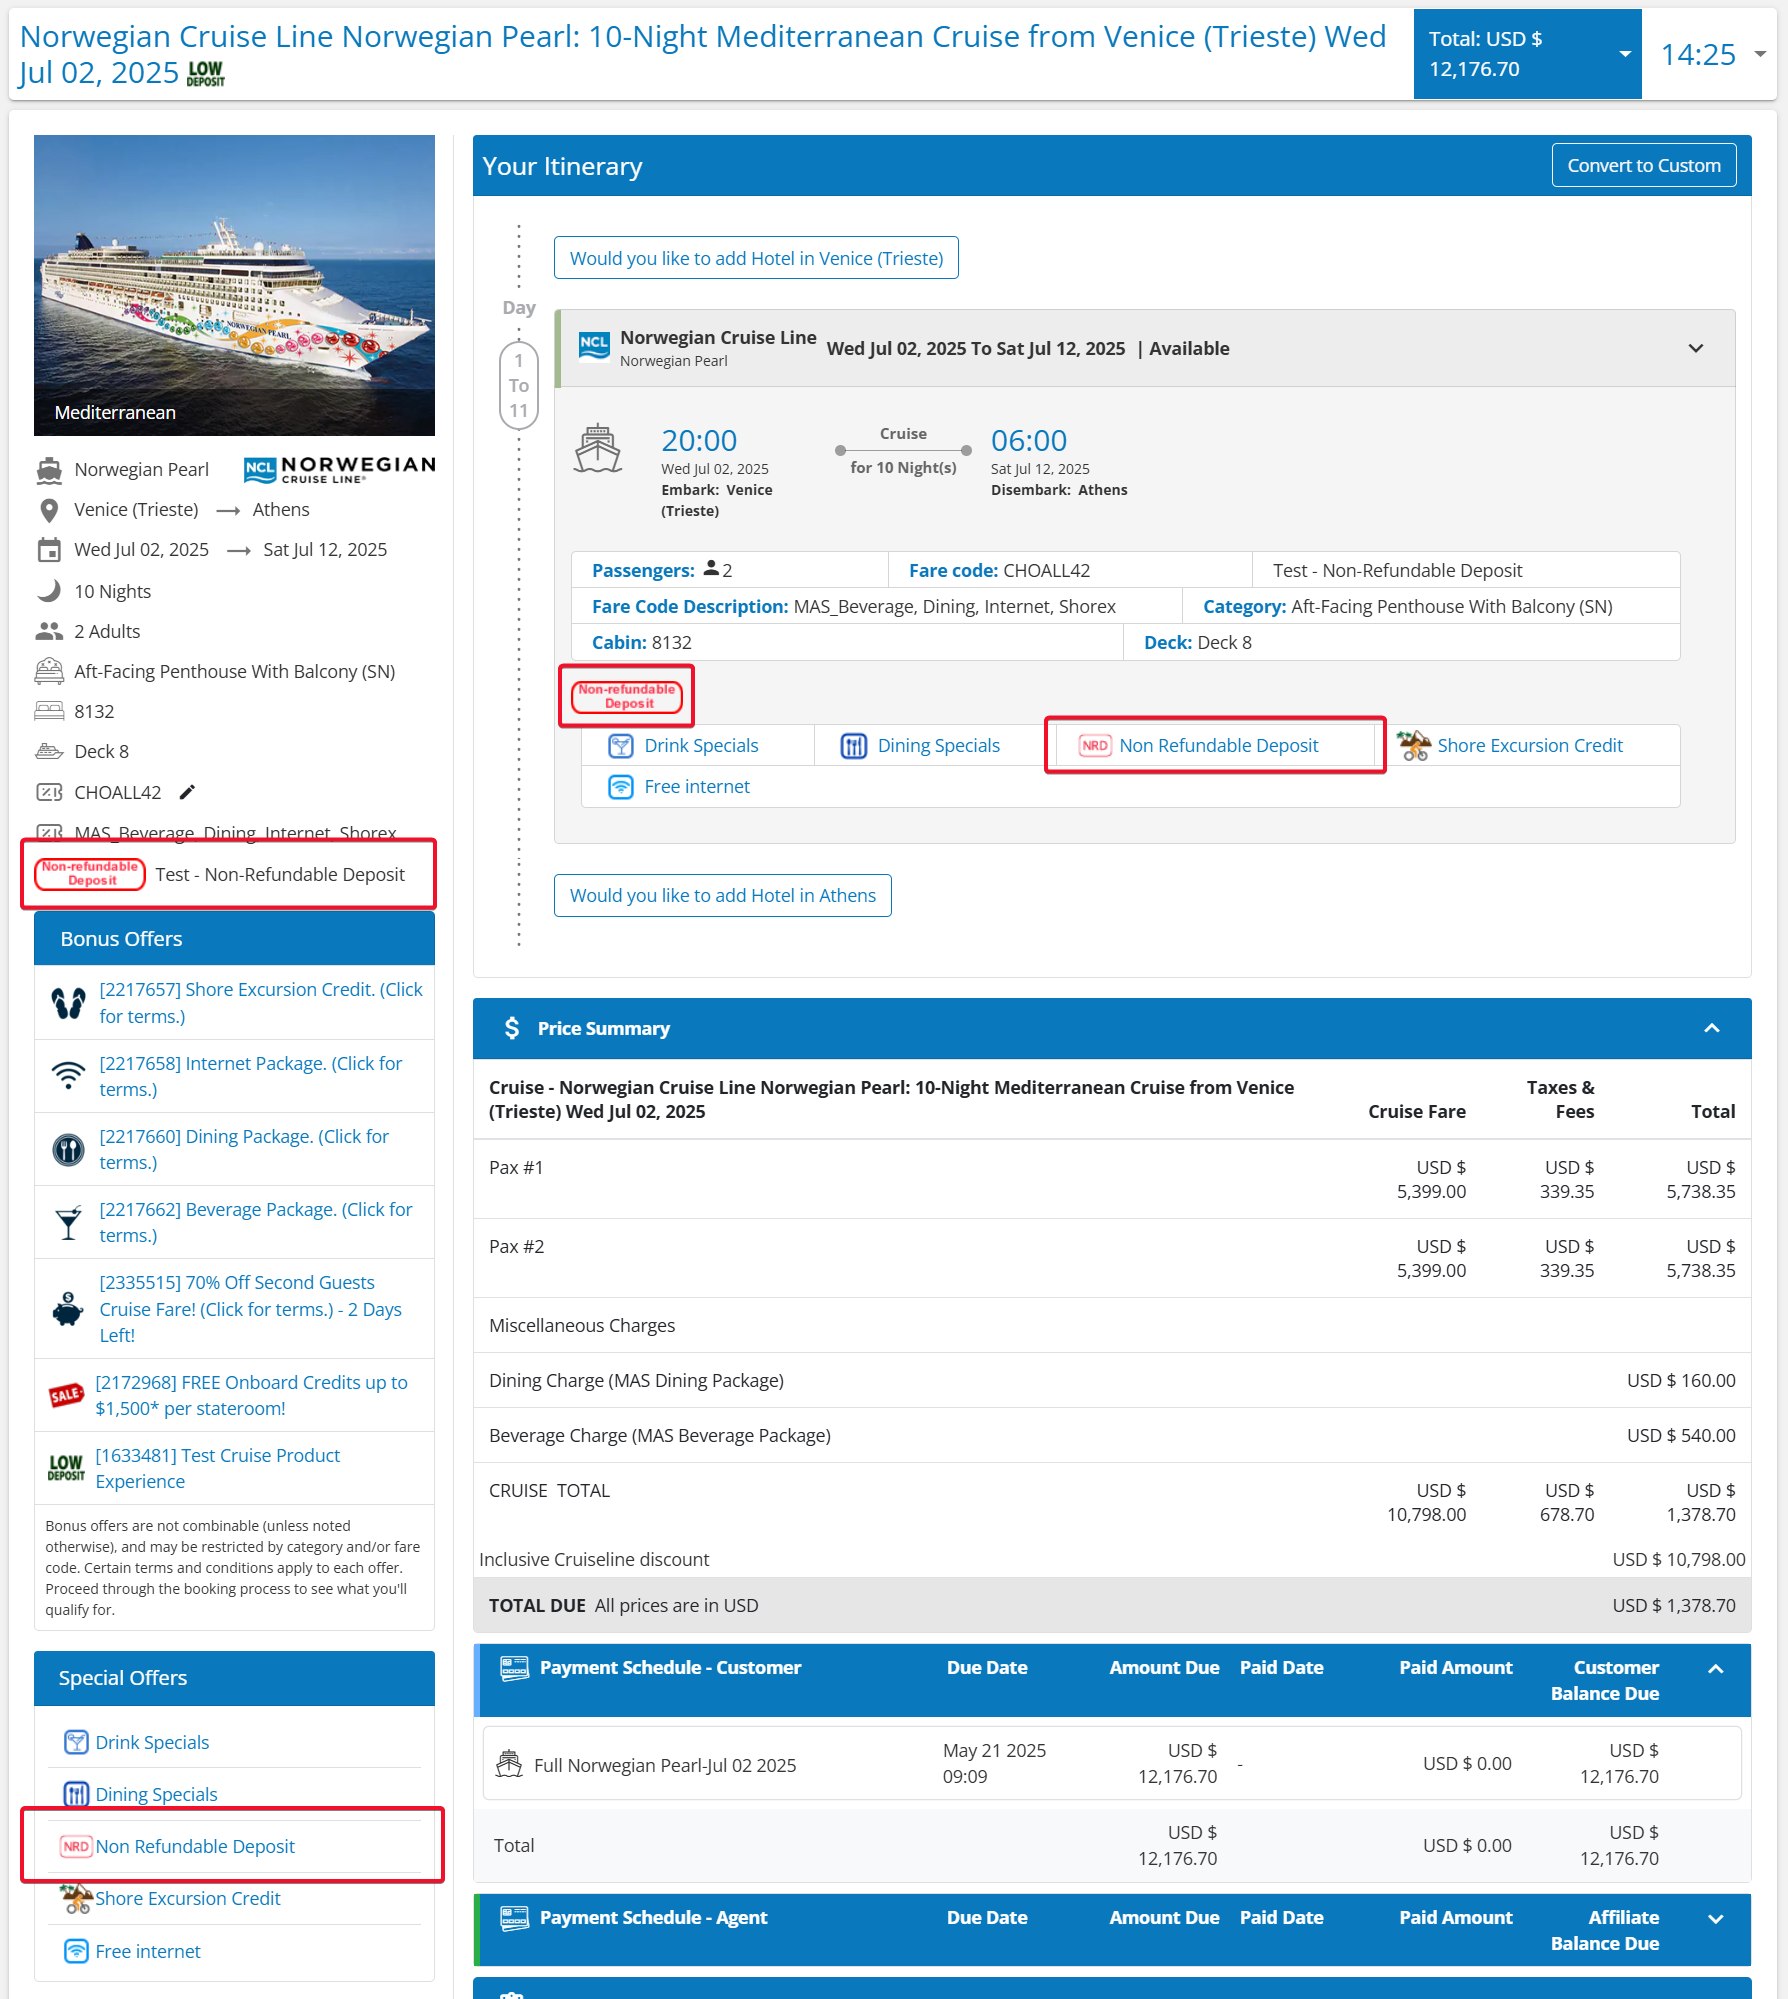The height and width of the screenshot is (1999, 1788).
Task: Click Dining Specials in Special Offers sidebar
Action: click(156, 1794)
